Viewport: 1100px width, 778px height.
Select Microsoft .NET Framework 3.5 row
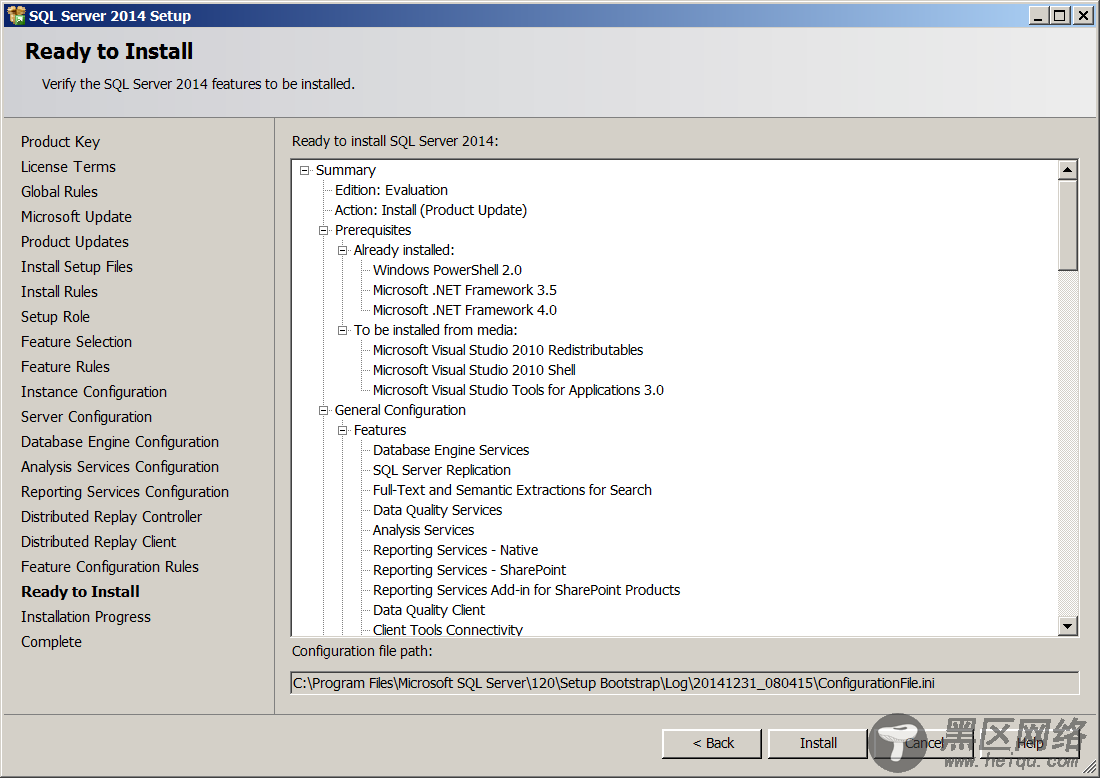[x=464, y=290]
